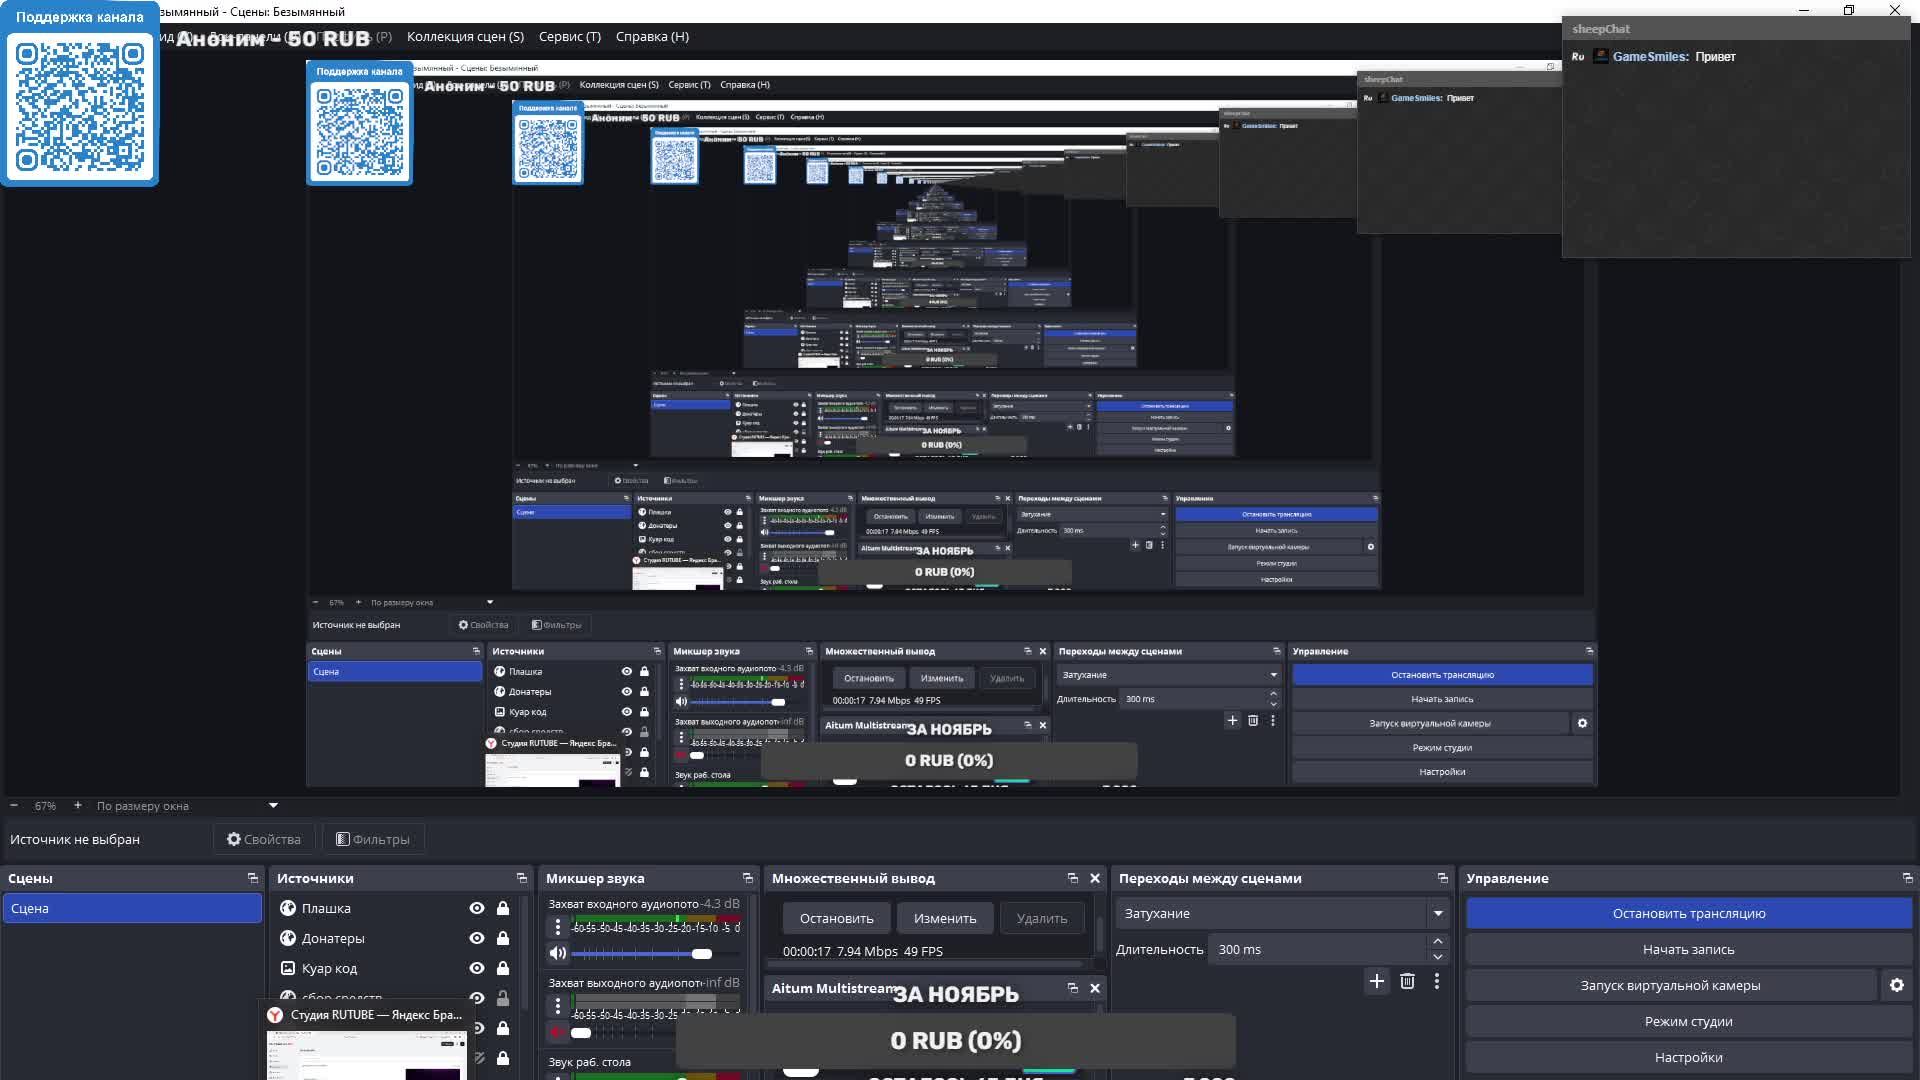Image resolution: width=1920 pixels, height=1080 pixels.
Task: Hide the Плашка source
Action: 476,908
